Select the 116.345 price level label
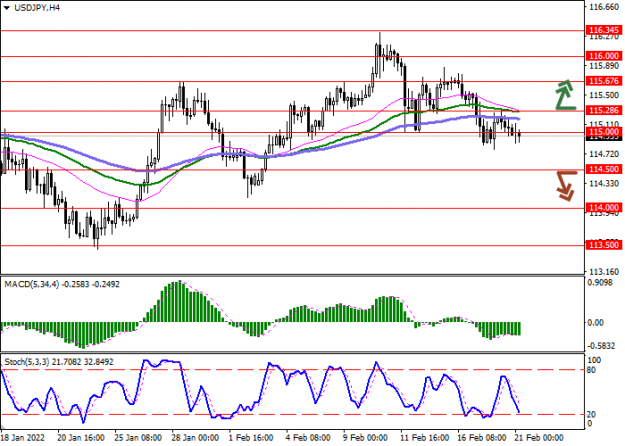 point(604,30)
